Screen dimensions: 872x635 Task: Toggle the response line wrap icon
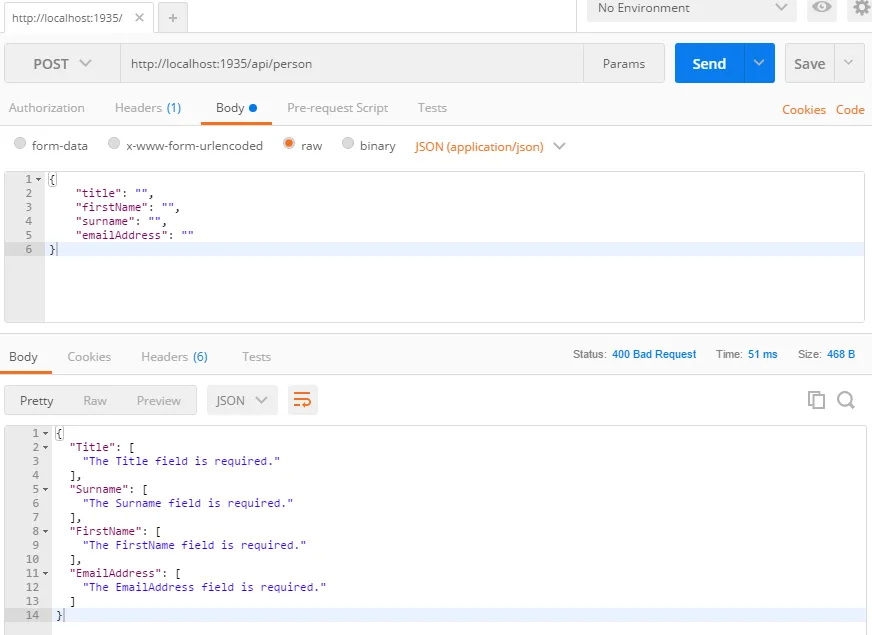click(x=302, y=400)
